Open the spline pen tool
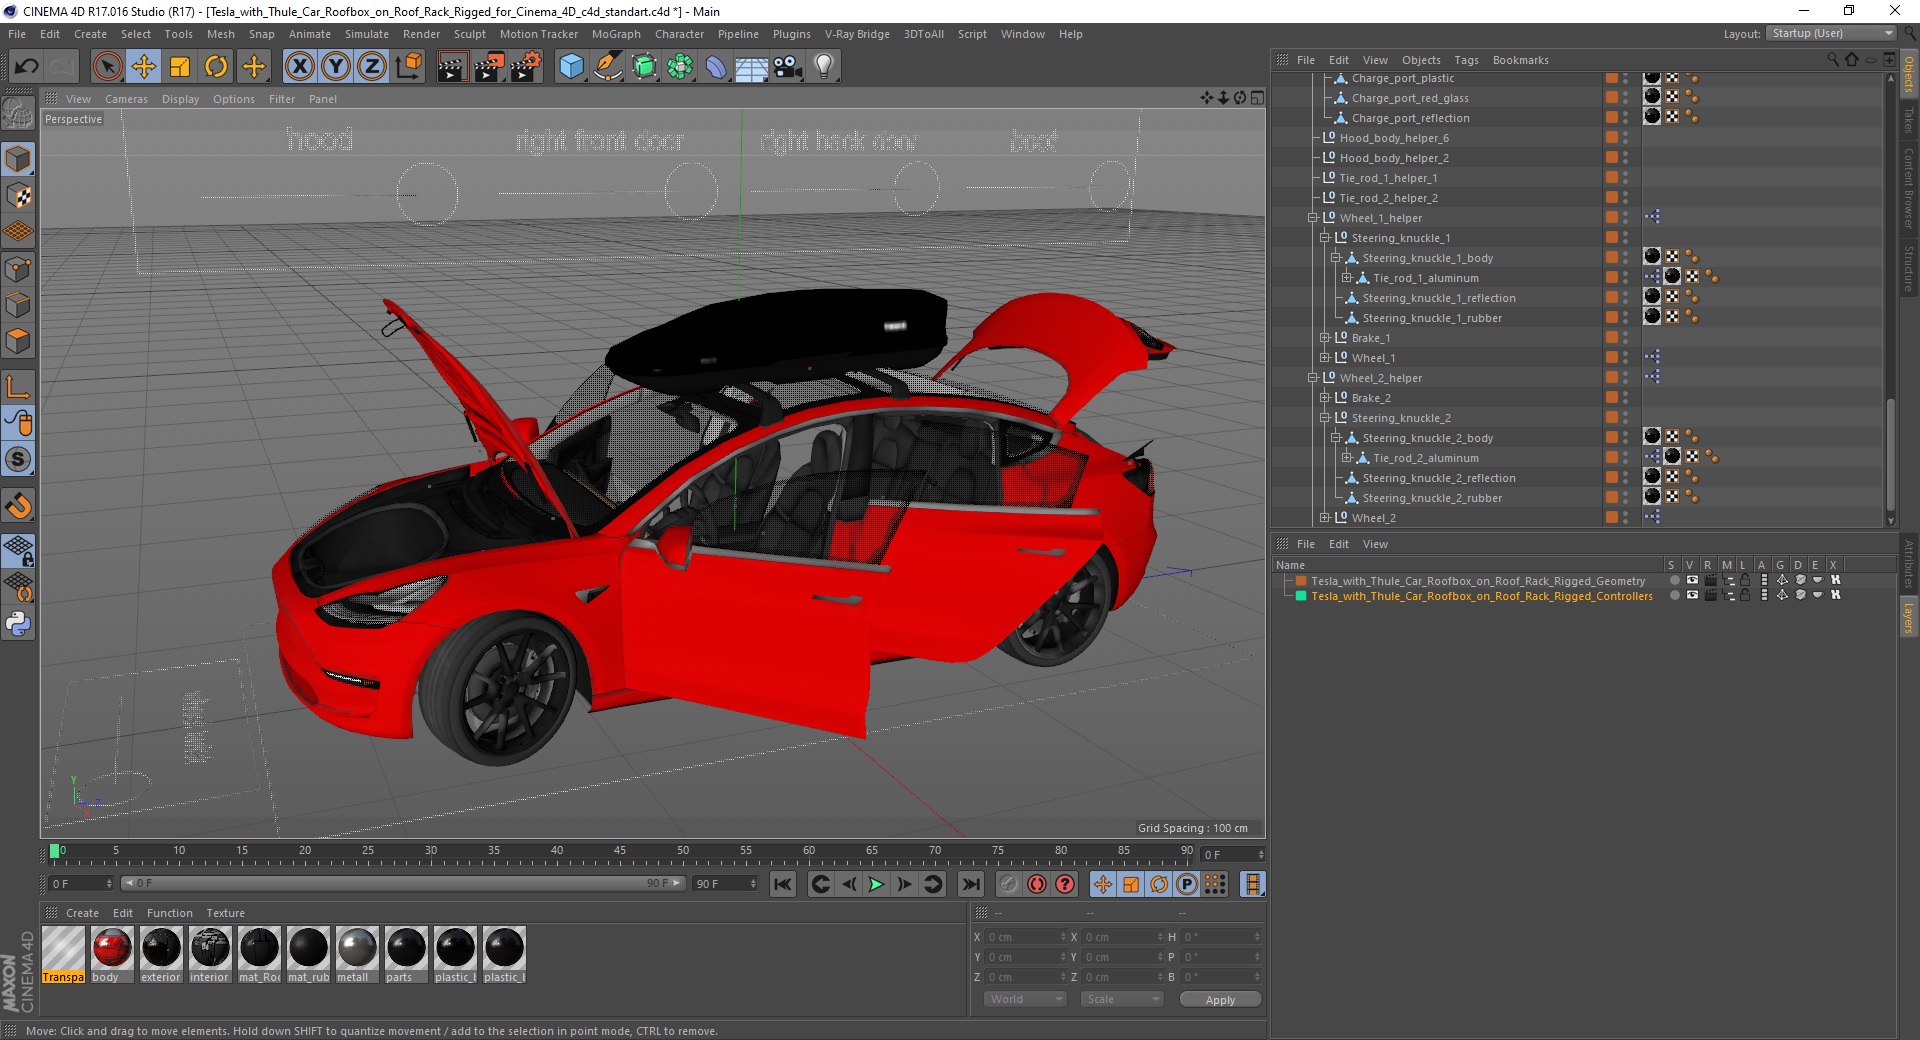Screen dimensions: 1920x1040 coord(607,67)
